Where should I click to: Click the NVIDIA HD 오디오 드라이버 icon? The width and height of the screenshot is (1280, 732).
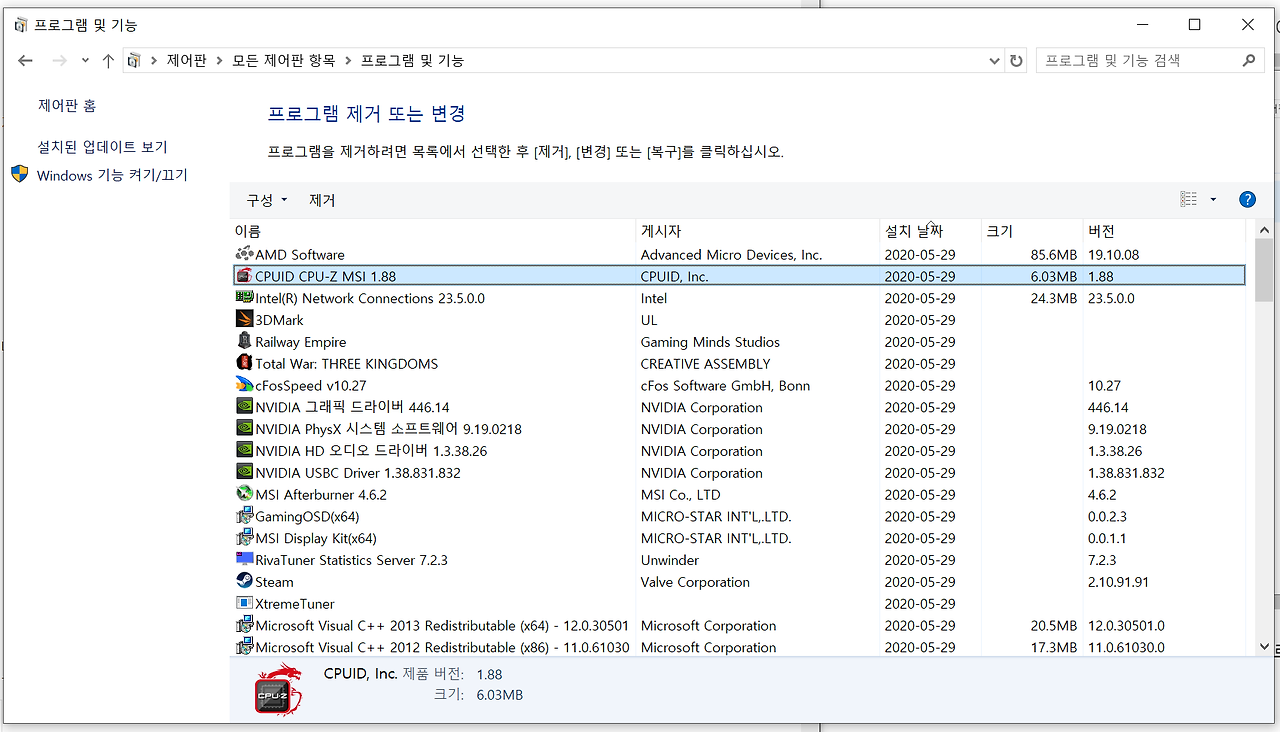(x=244, y=451)
